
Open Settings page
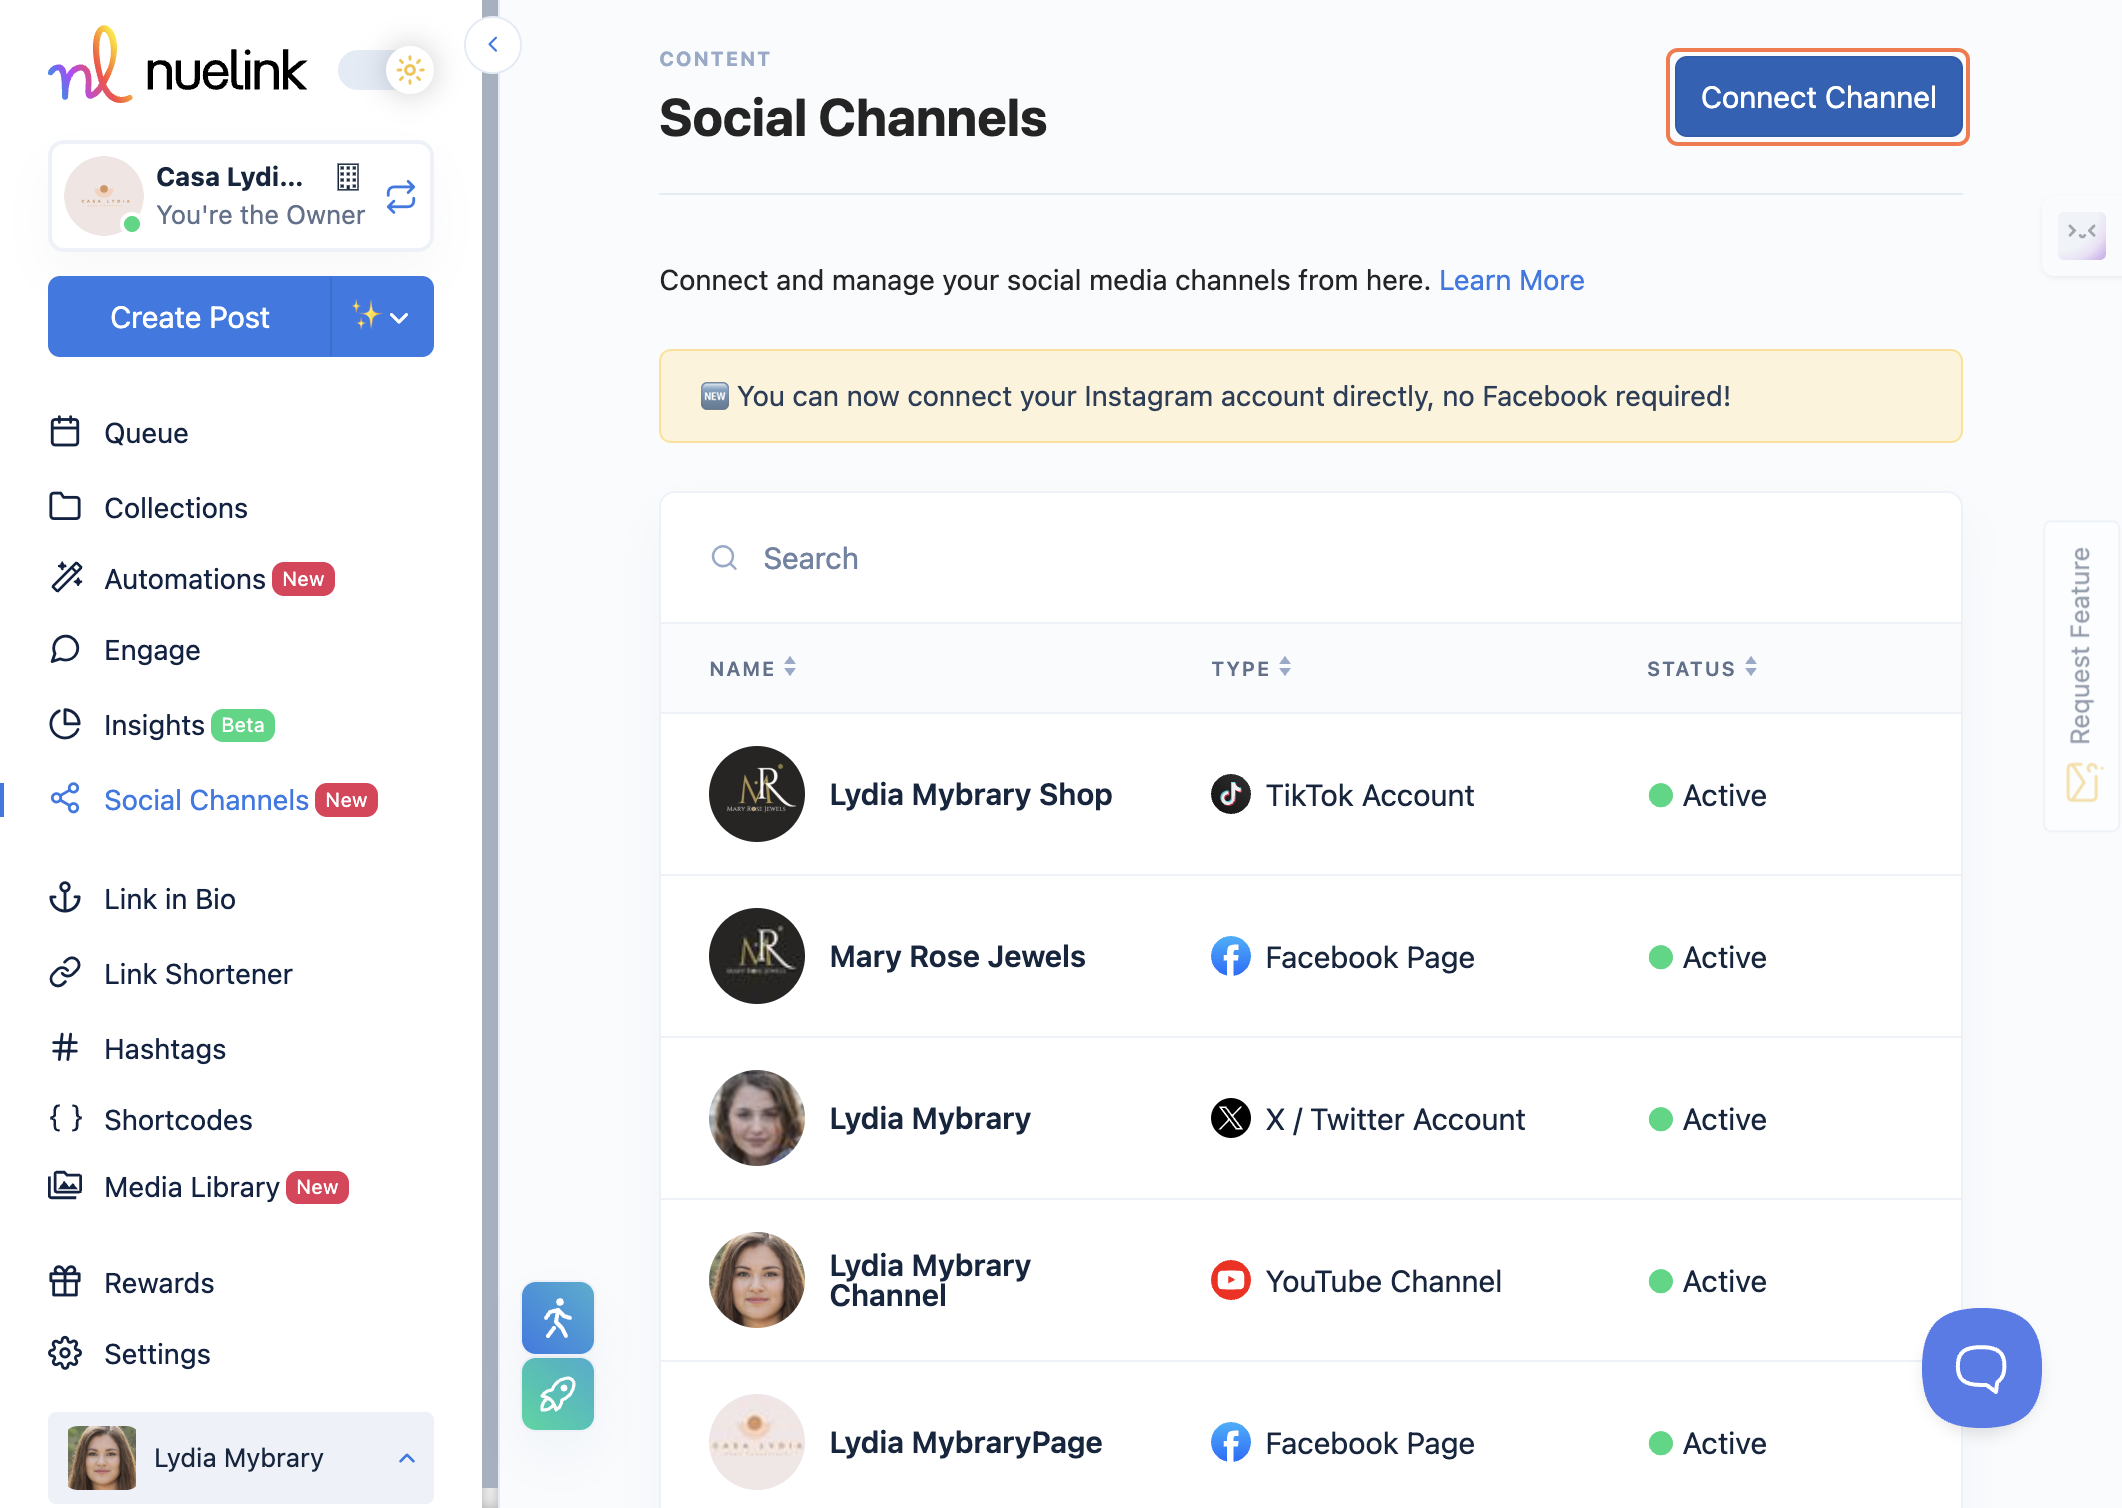pos(157,1354)
